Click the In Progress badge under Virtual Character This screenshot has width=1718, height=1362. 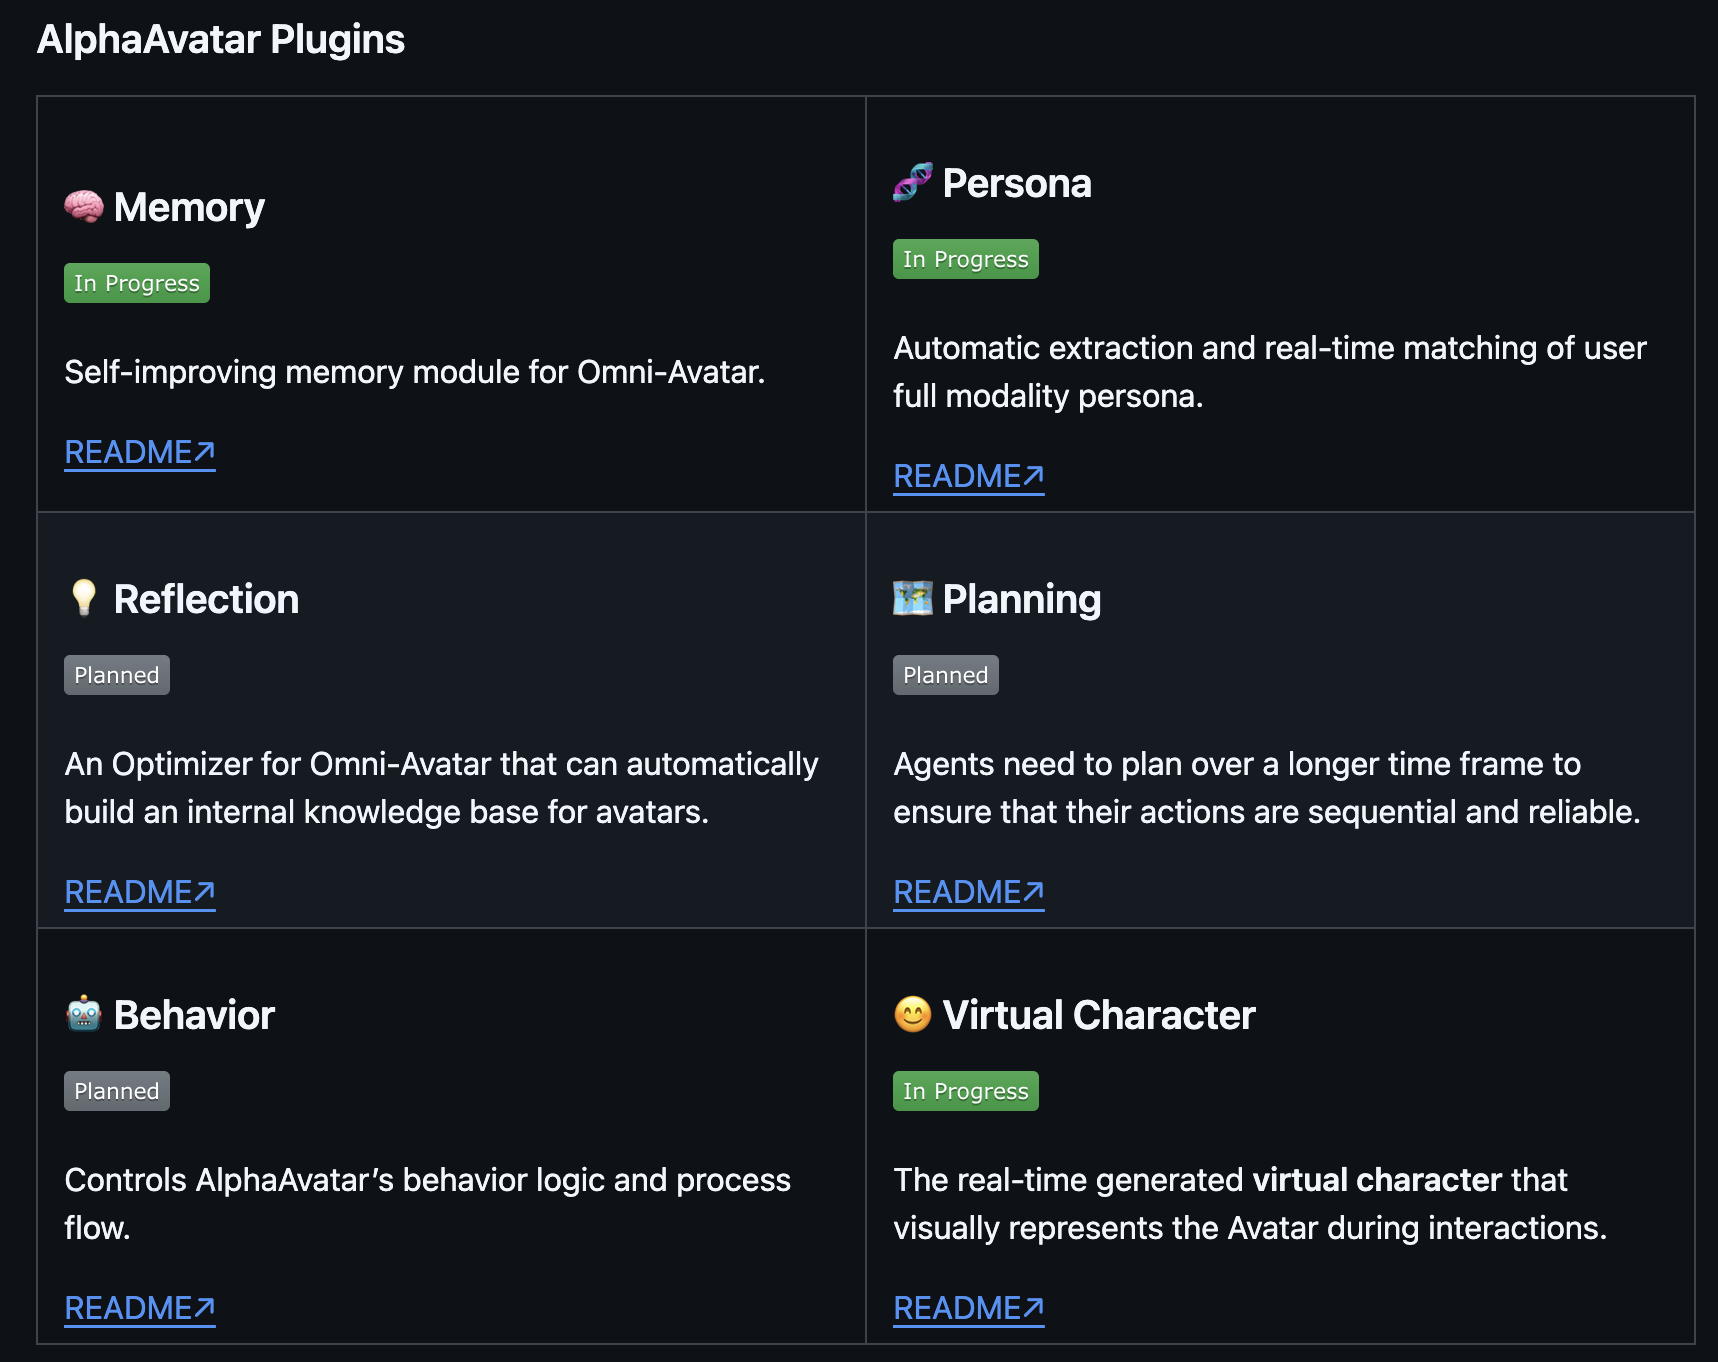(966, 1091)
